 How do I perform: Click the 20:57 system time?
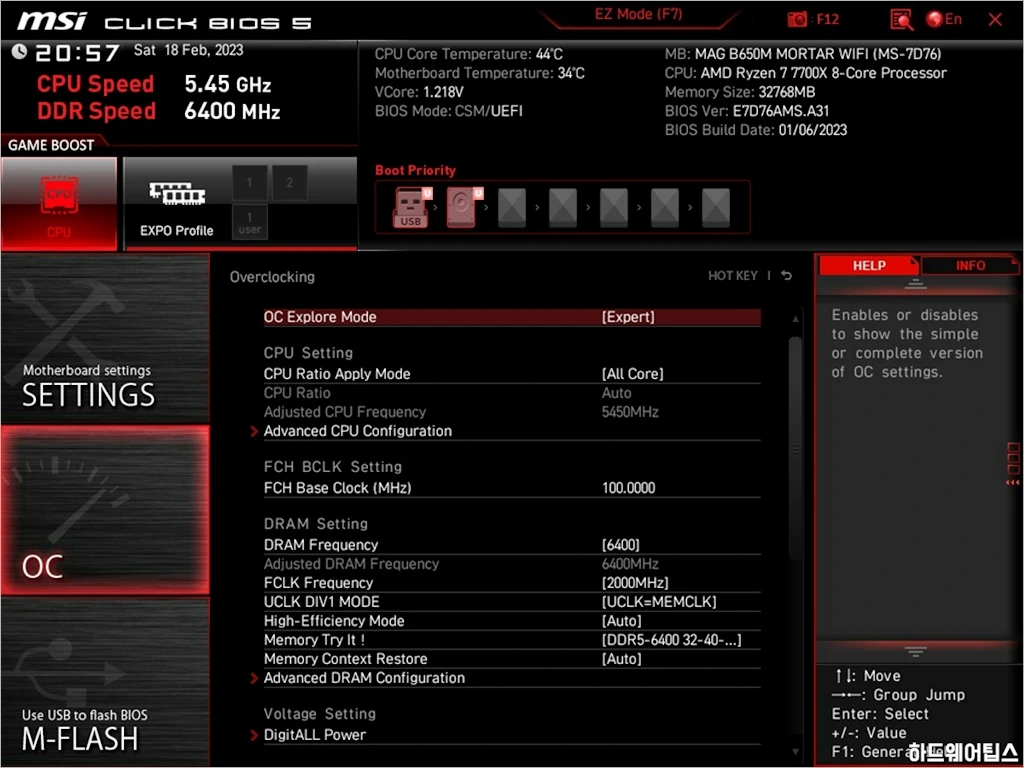[77, 52]
